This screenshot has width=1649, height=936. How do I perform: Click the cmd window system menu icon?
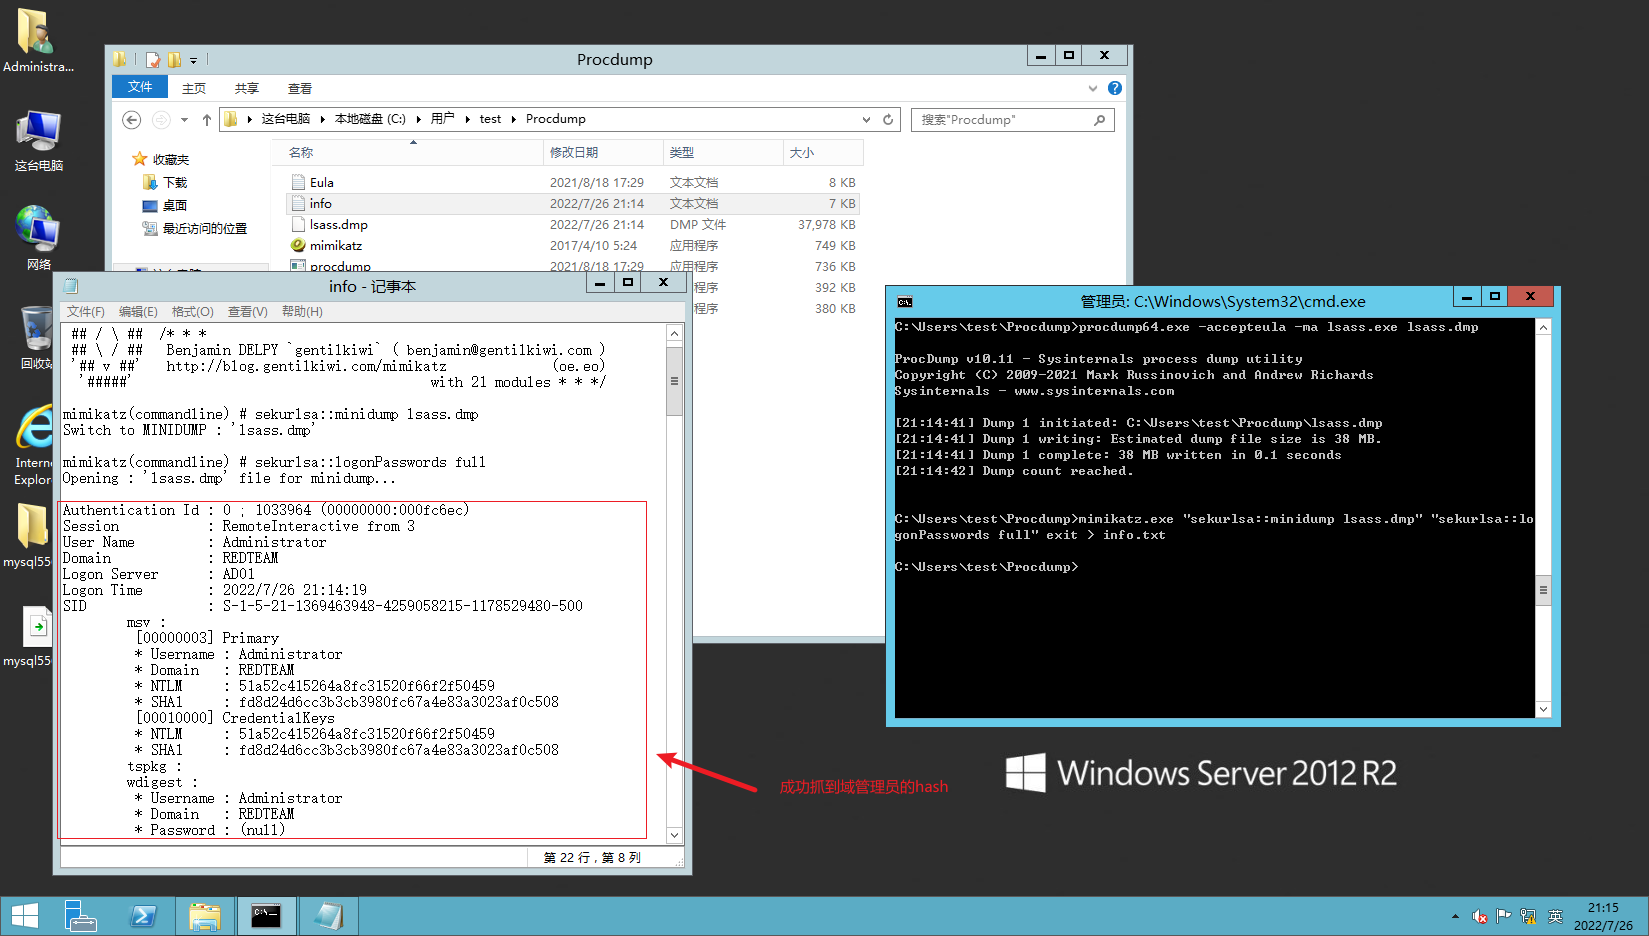tap(905, 301)
